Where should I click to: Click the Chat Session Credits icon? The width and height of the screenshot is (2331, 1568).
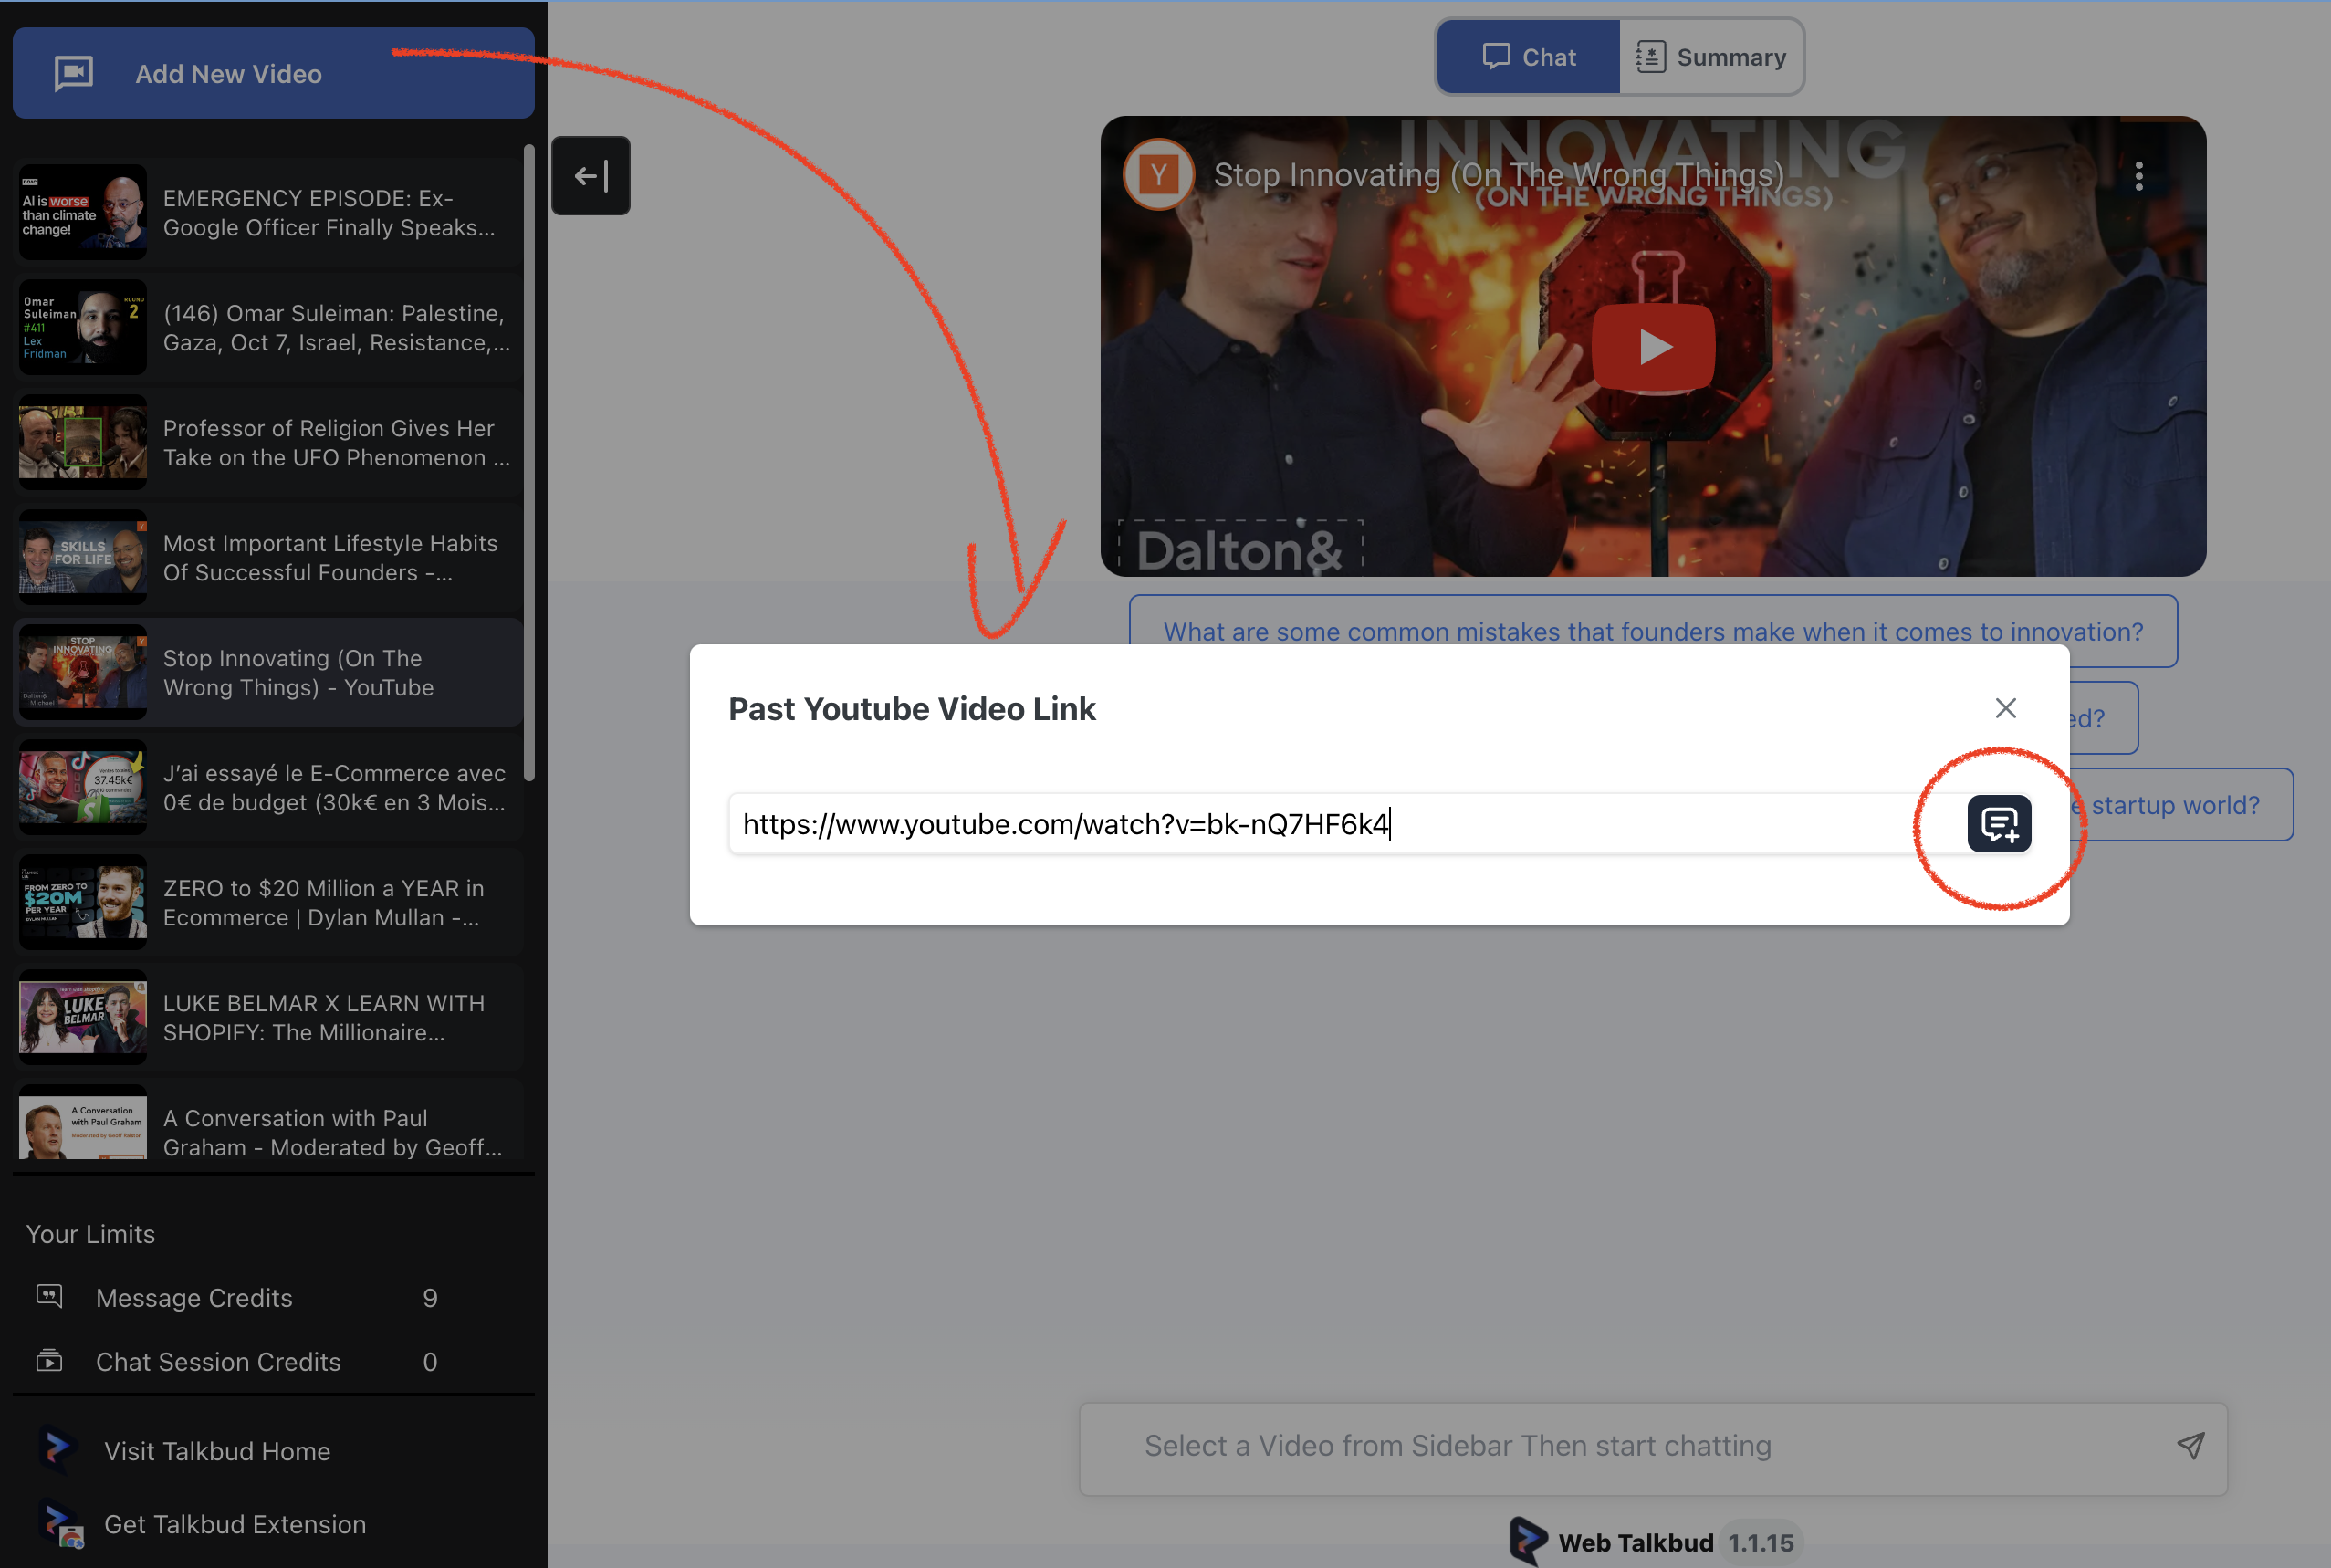tap(49, 1361)
